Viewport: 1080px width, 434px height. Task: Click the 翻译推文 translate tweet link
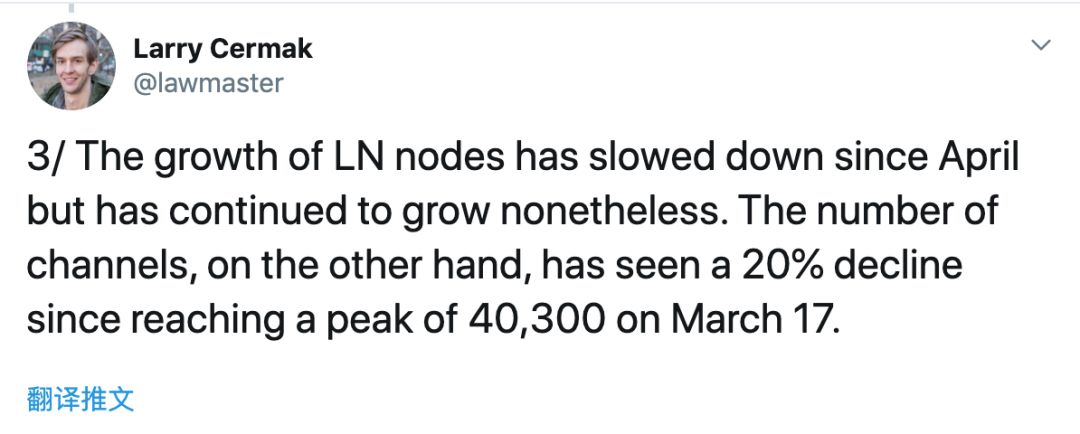81,400
